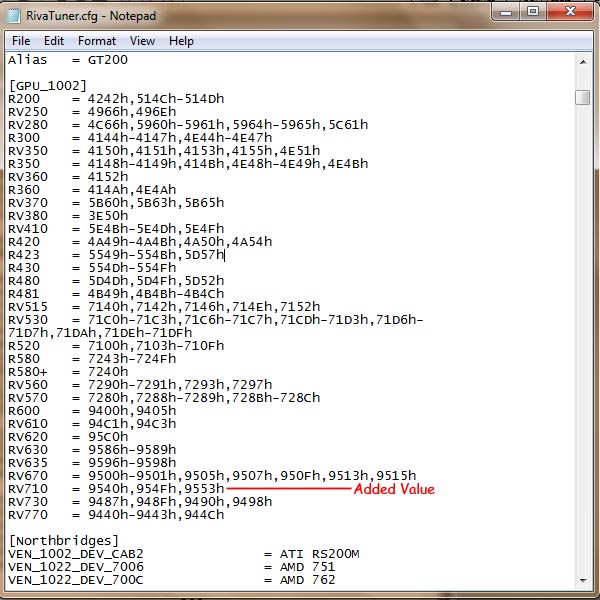600x600 pixels.
Task: Click the 'R580+ = 7240h' line
Action: pyautogui.click(x=68, y=372)
